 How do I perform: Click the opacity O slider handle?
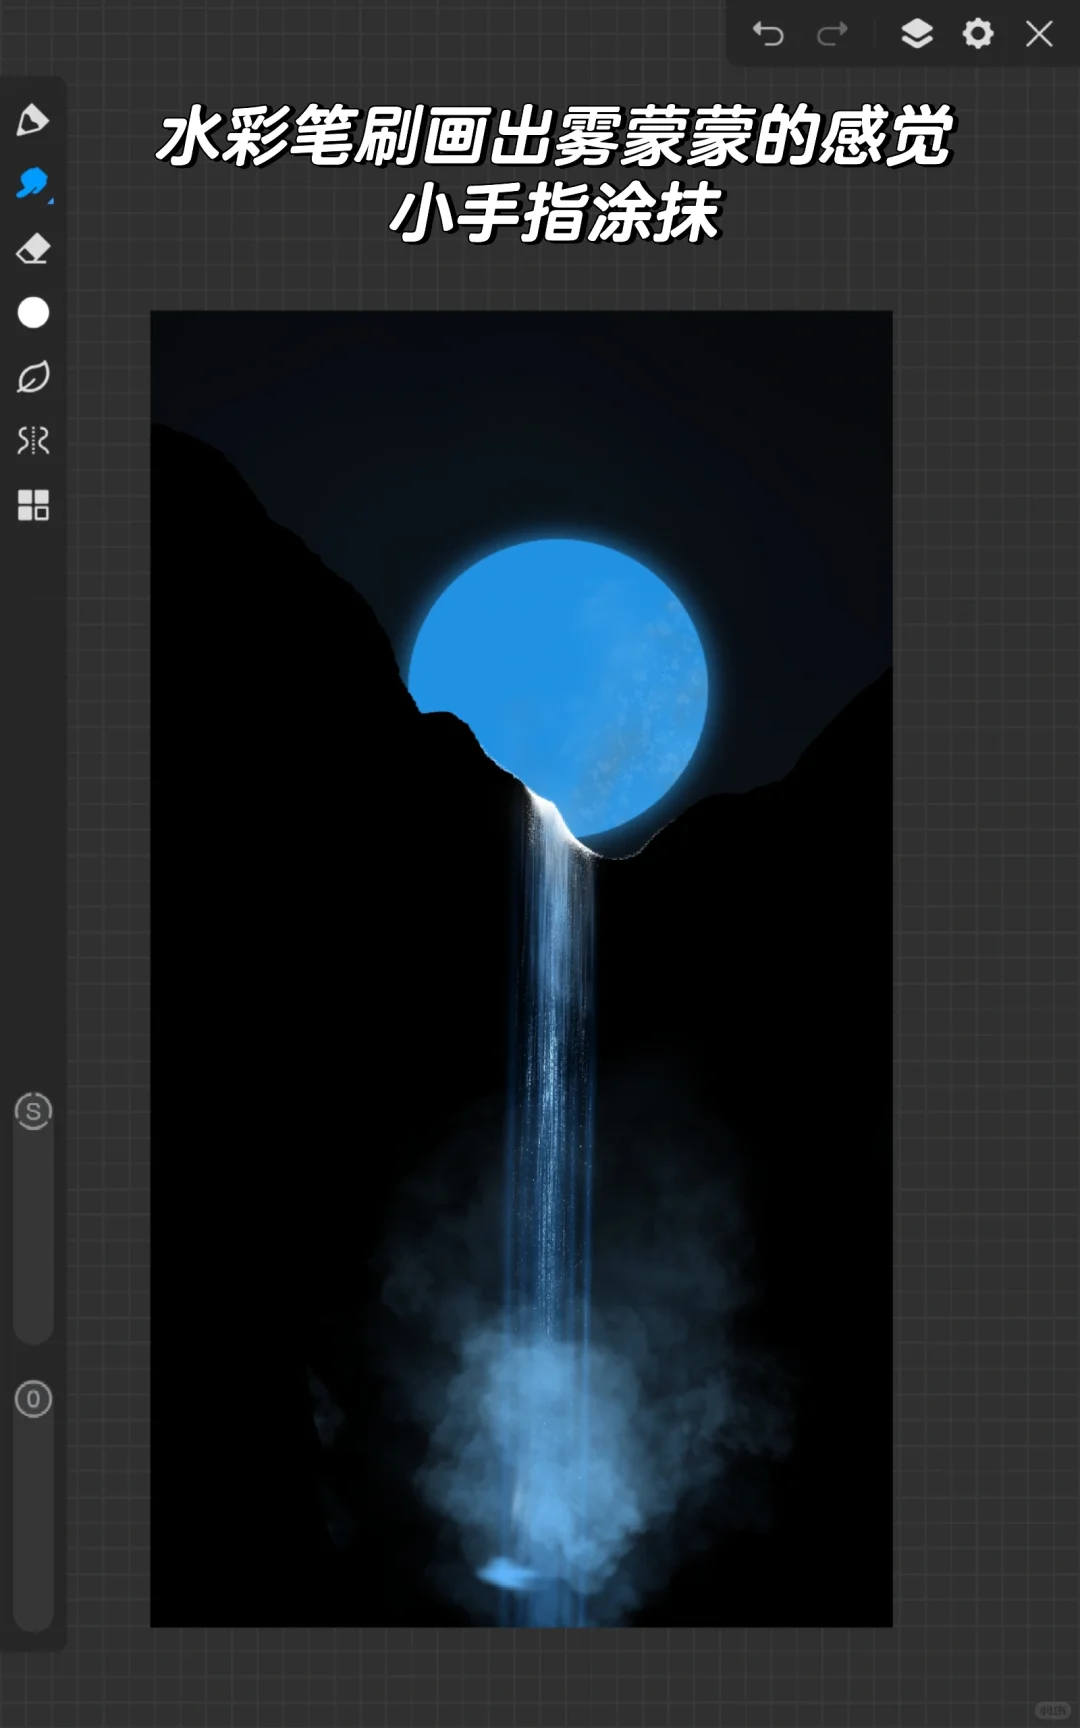click(33, 1399)
